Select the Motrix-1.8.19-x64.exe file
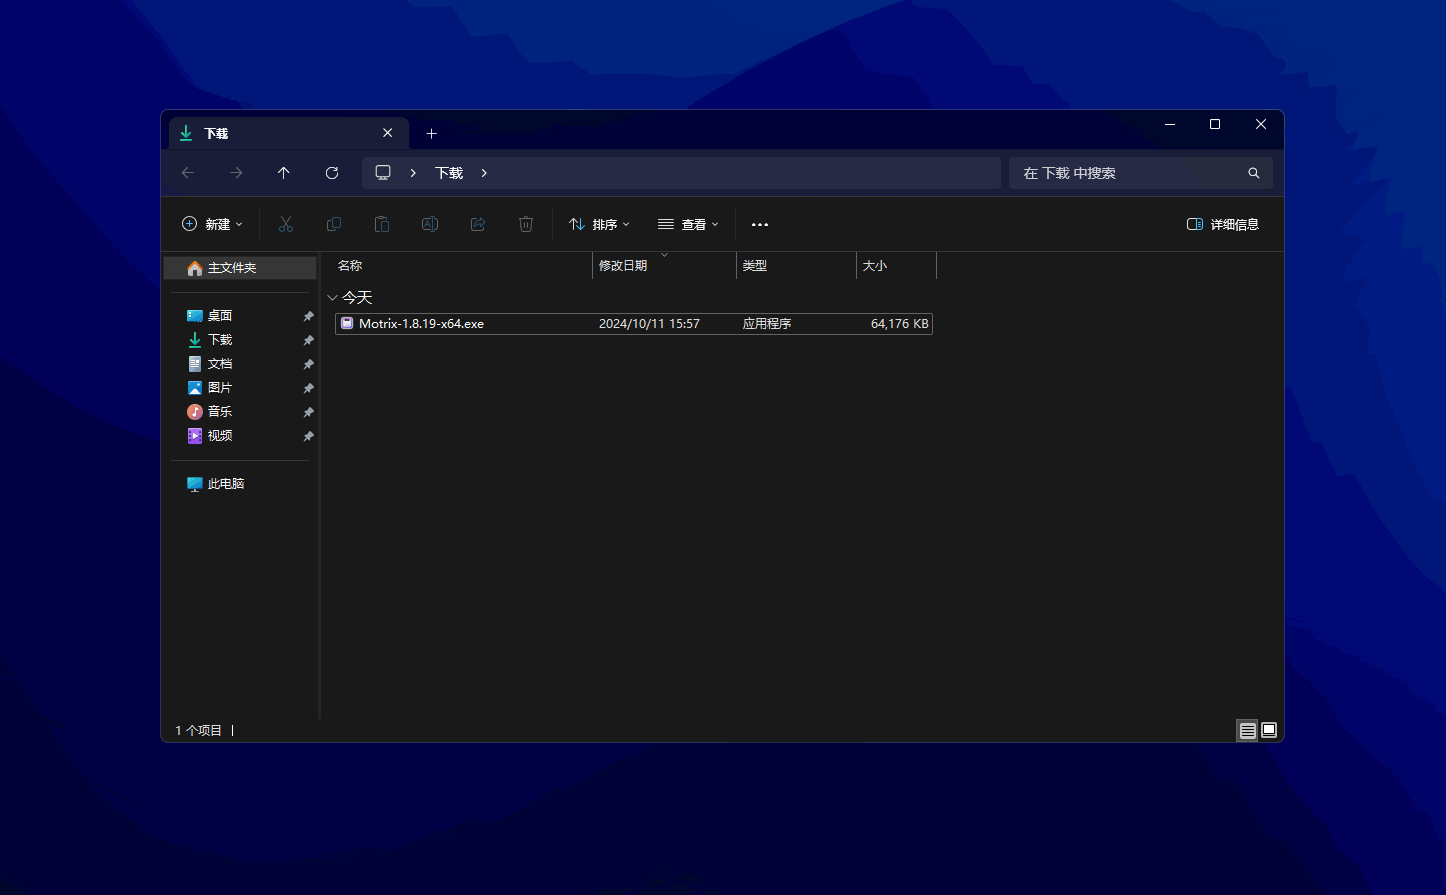This screenshot has width=1446, height=895. (421, 324)
